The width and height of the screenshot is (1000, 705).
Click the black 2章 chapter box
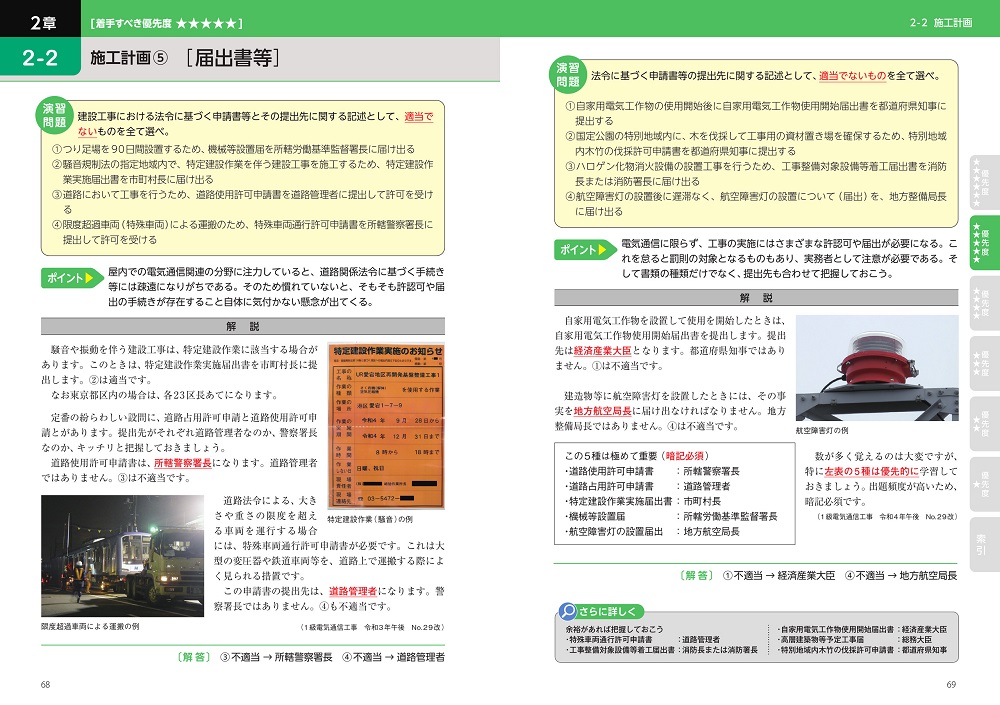click(x=41, y=19)
